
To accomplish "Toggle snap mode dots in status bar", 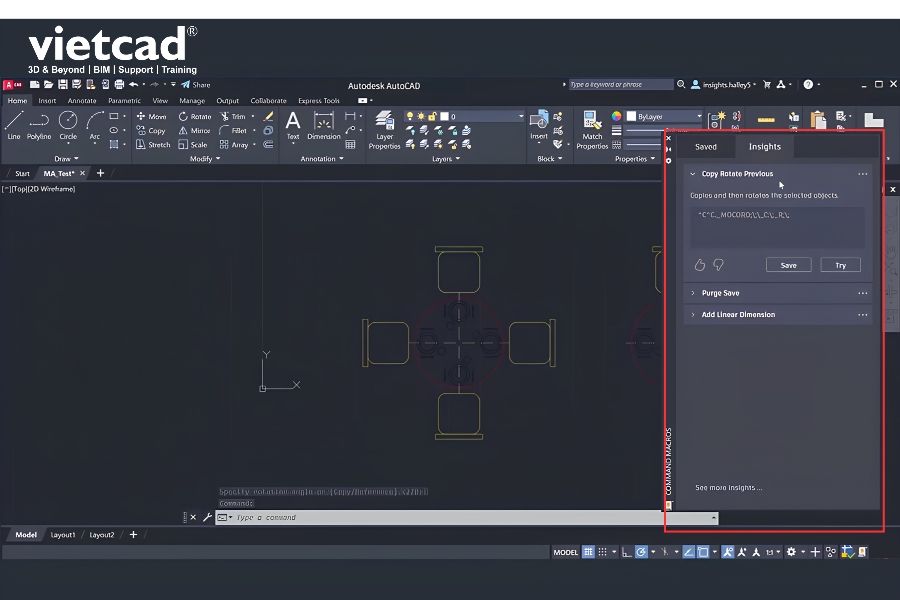I will (x=602, y=552).
